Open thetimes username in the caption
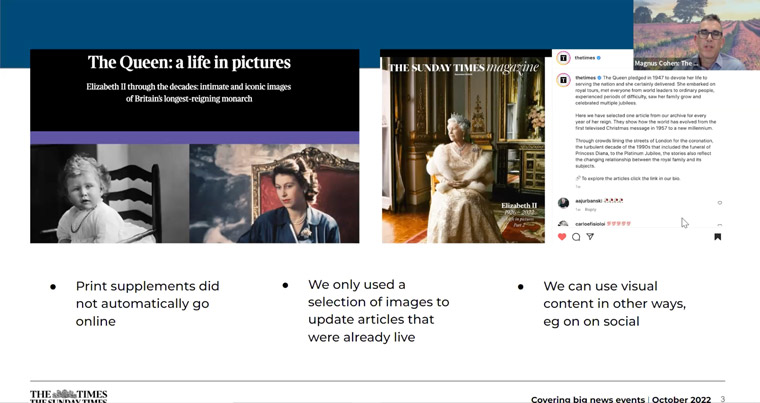Viewport: 760px width, 403px height. click(586, 78)
